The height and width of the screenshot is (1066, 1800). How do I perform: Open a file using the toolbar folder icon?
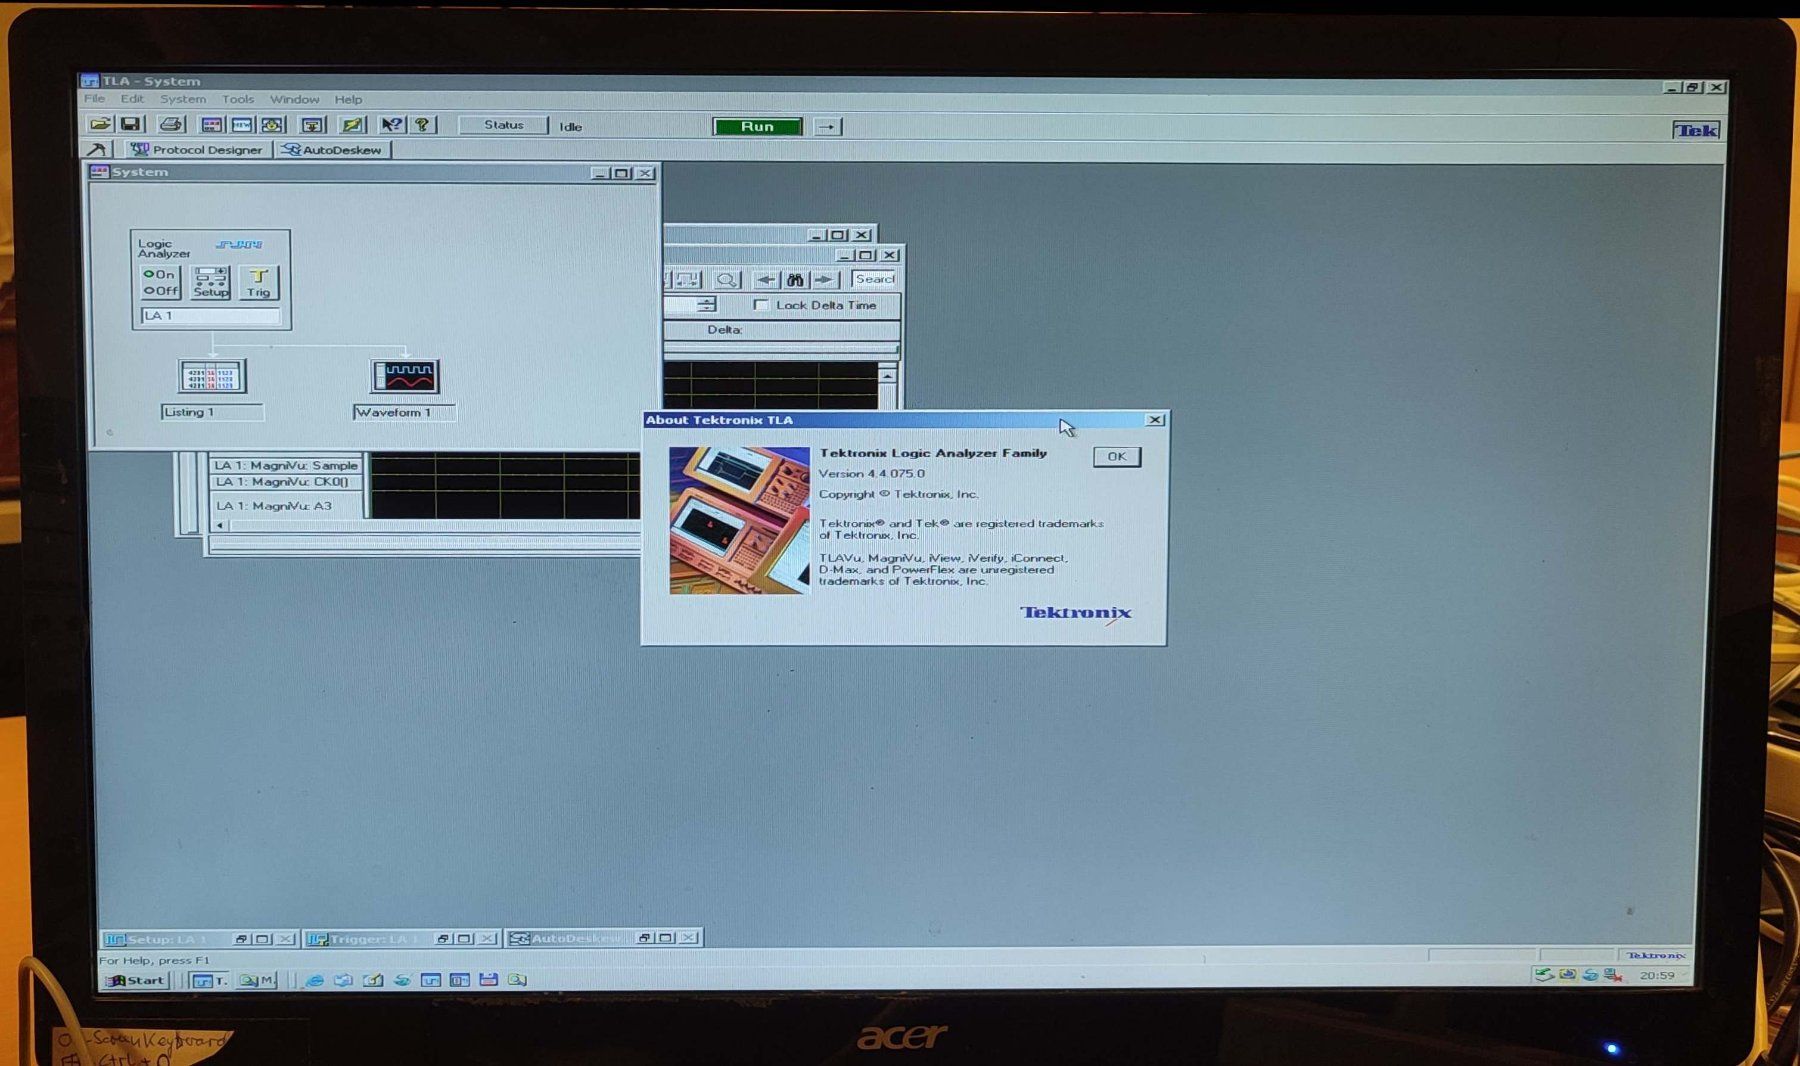[x=100, y=125]
